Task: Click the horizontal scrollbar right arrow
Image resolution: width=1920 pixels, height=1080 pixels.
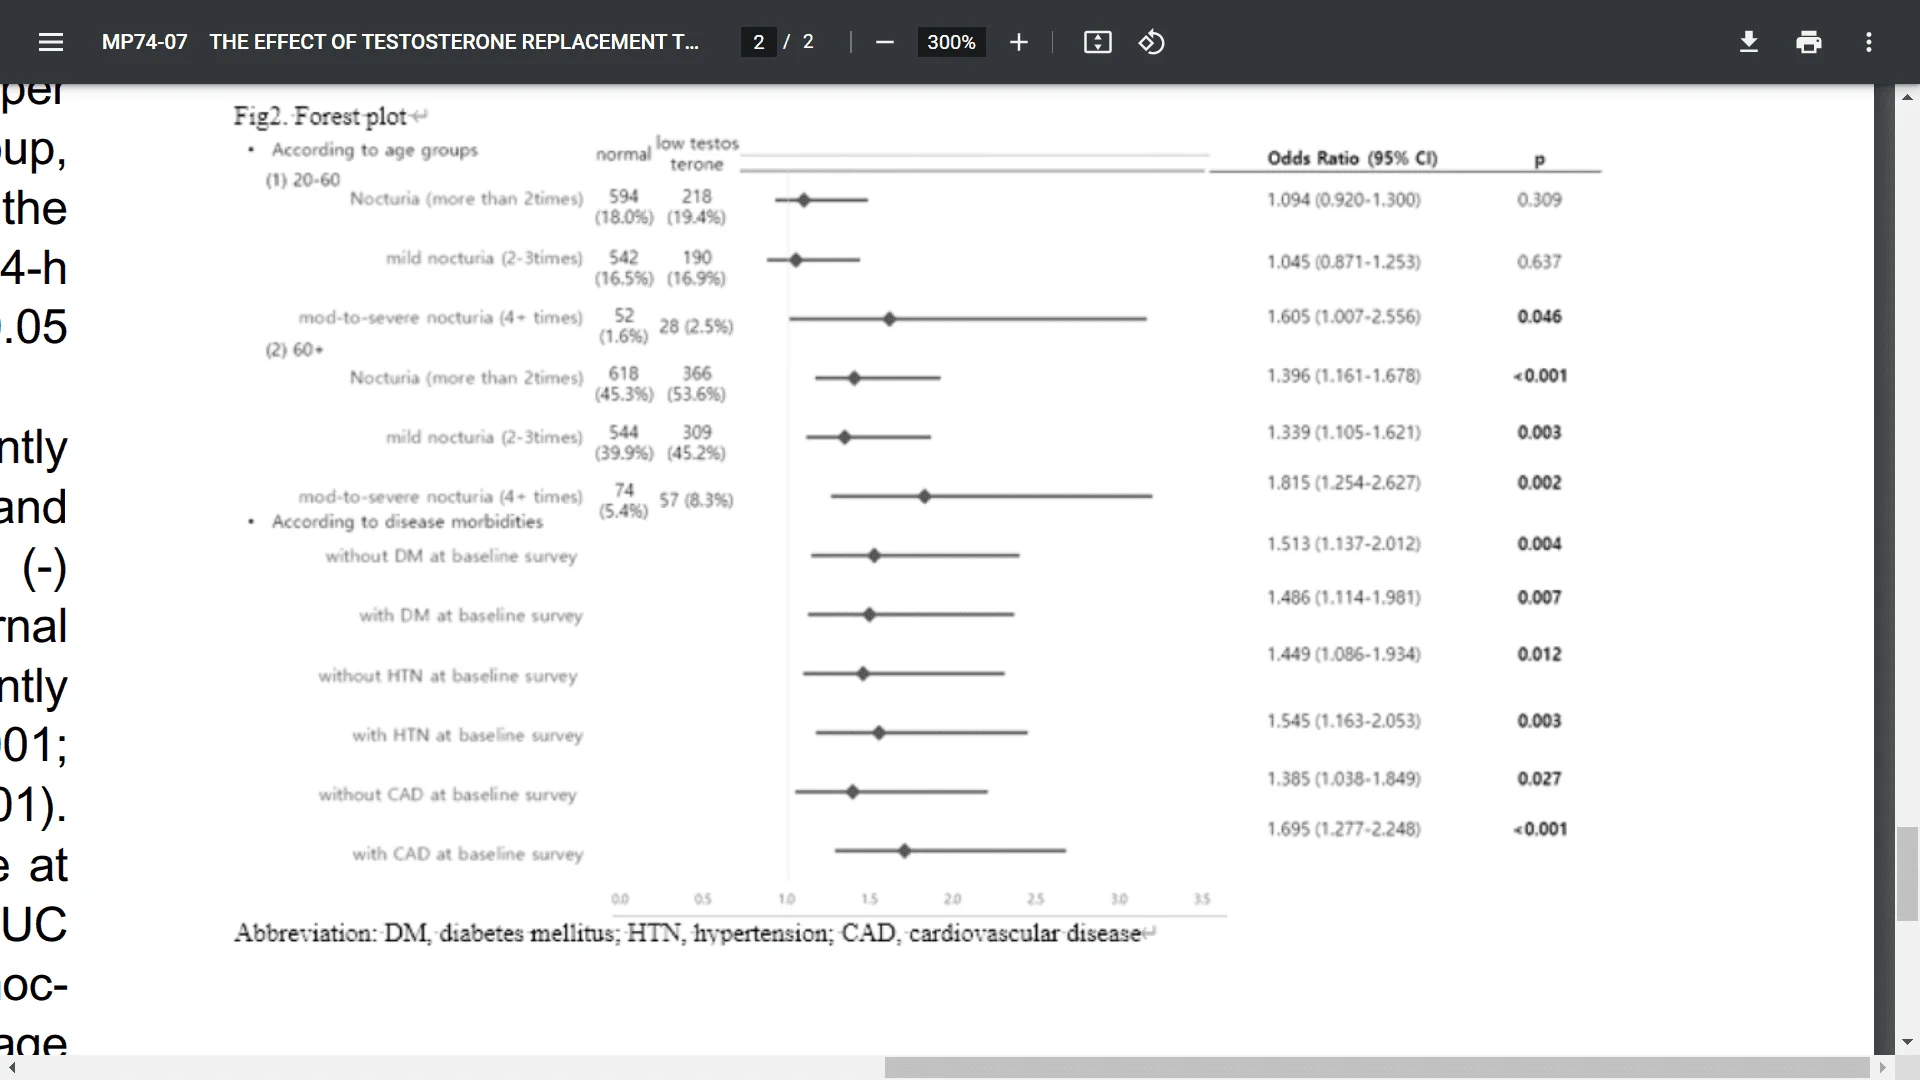Action: point(1883,1068)
